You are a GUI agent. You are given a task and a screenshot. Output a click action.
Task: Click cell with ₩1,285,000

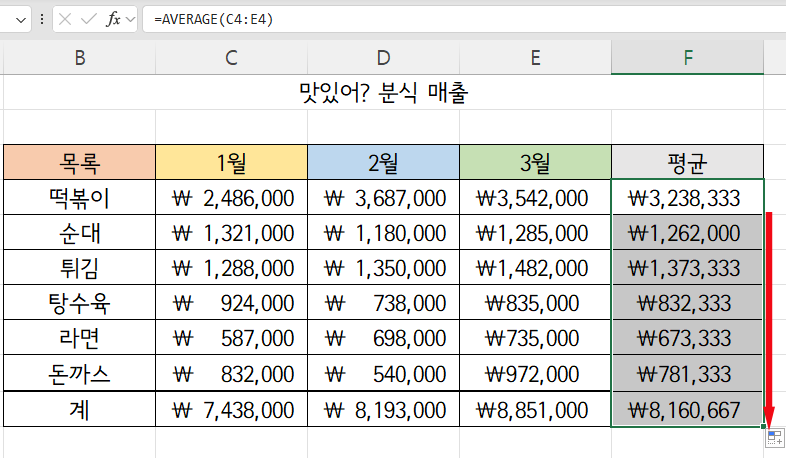[x=535, y=233]
